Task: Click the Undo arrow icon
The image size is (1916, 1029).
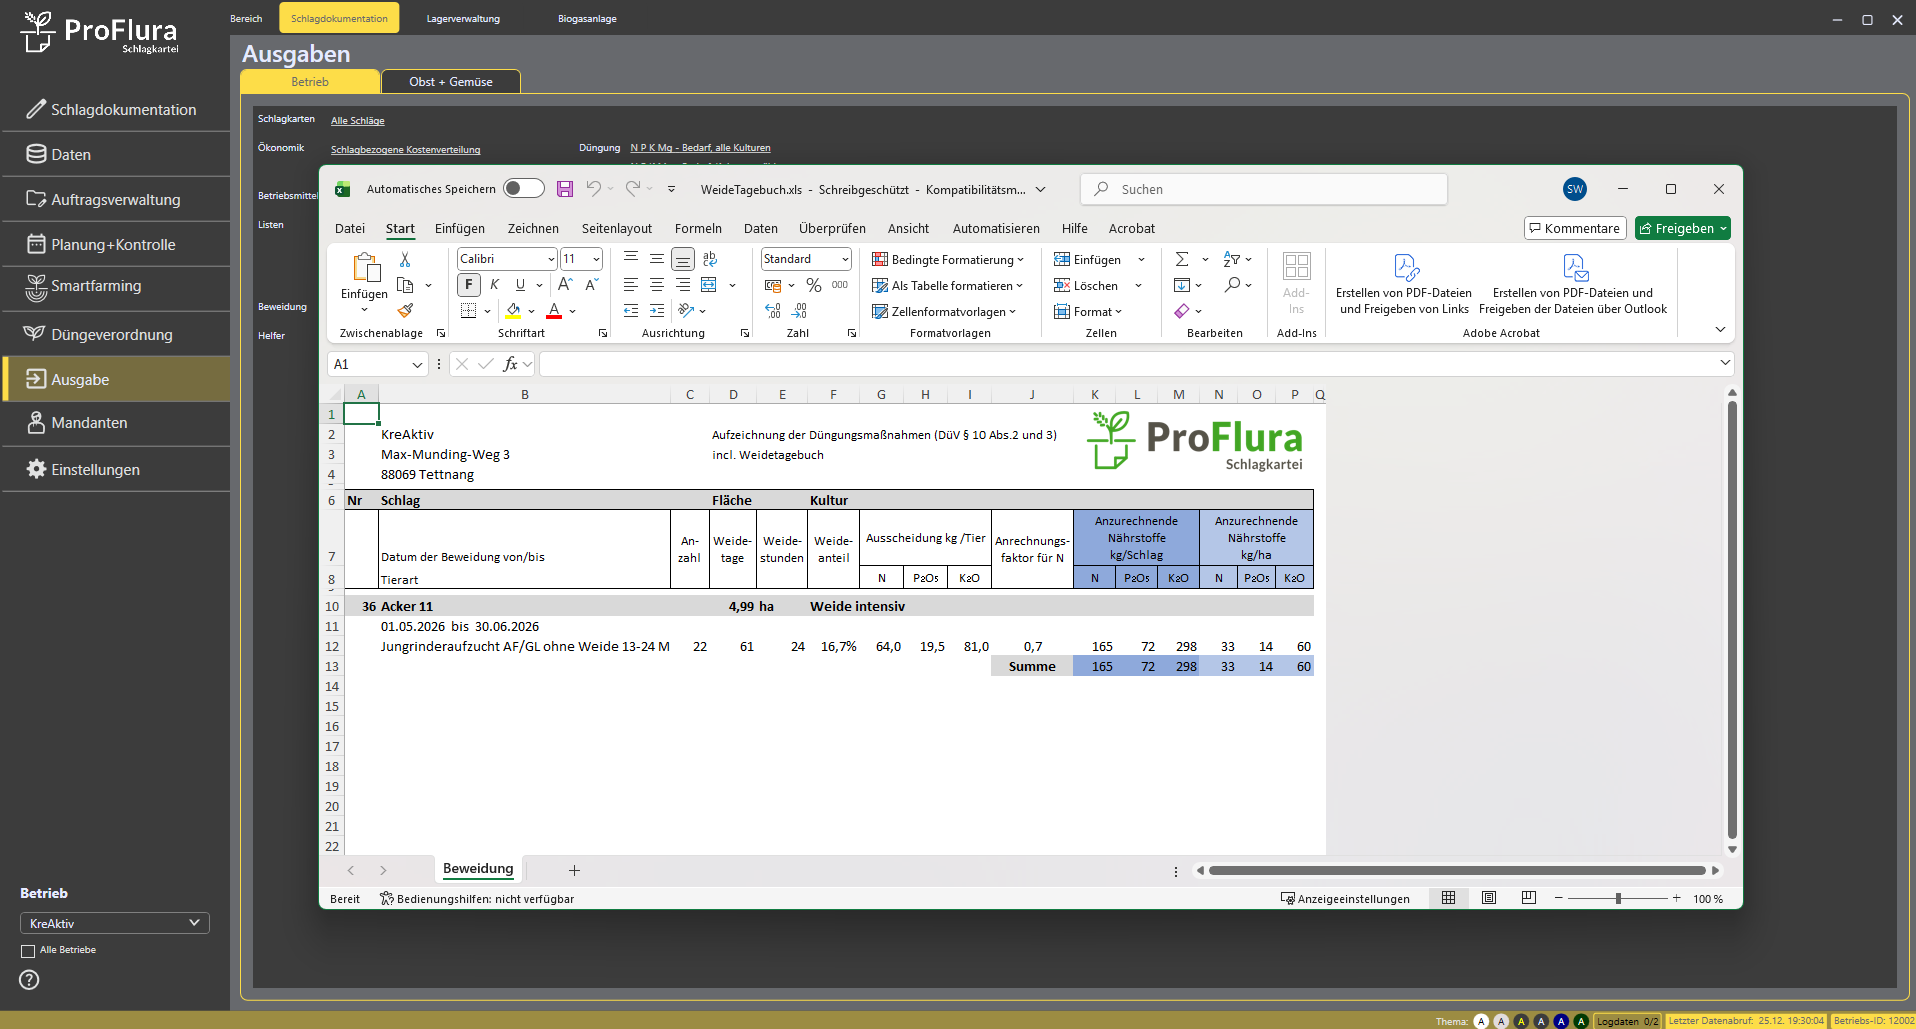Action: 594,189
